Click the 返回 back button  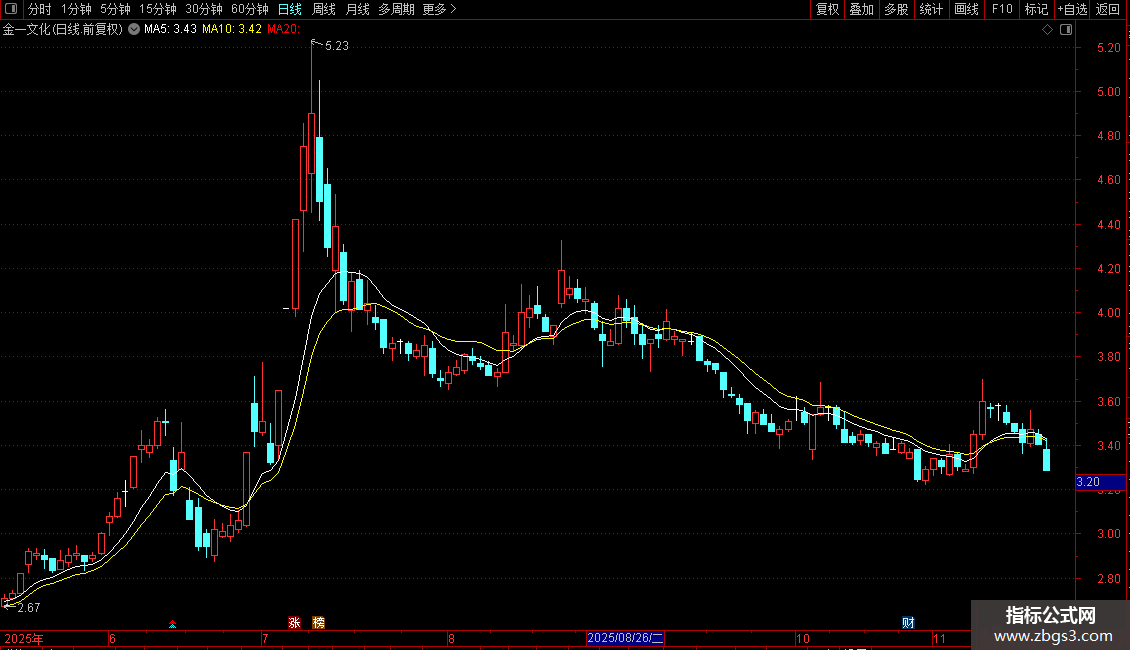1108,9
